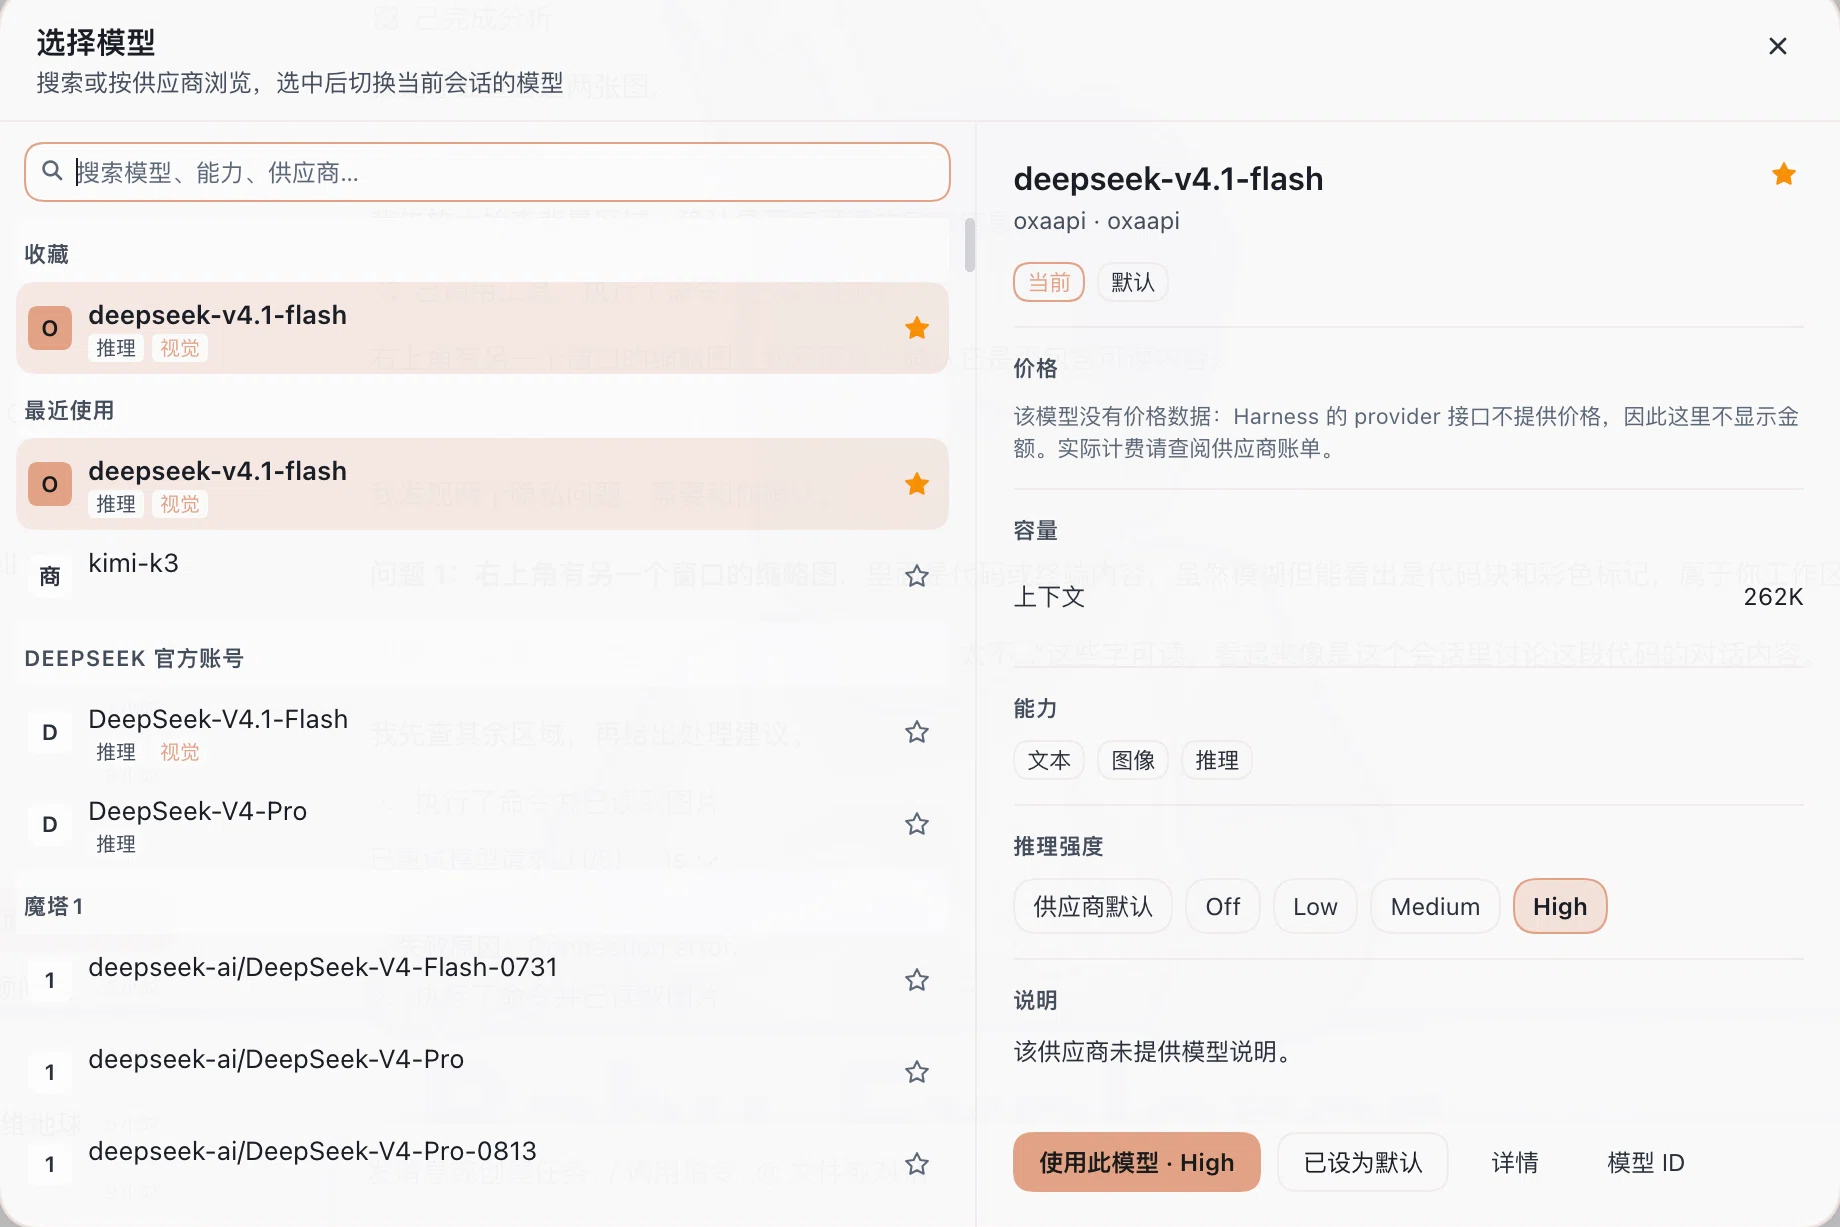Click the 魔塔 1 section header
Screen dimensions: 1840x1227
[x=54, y=906]
